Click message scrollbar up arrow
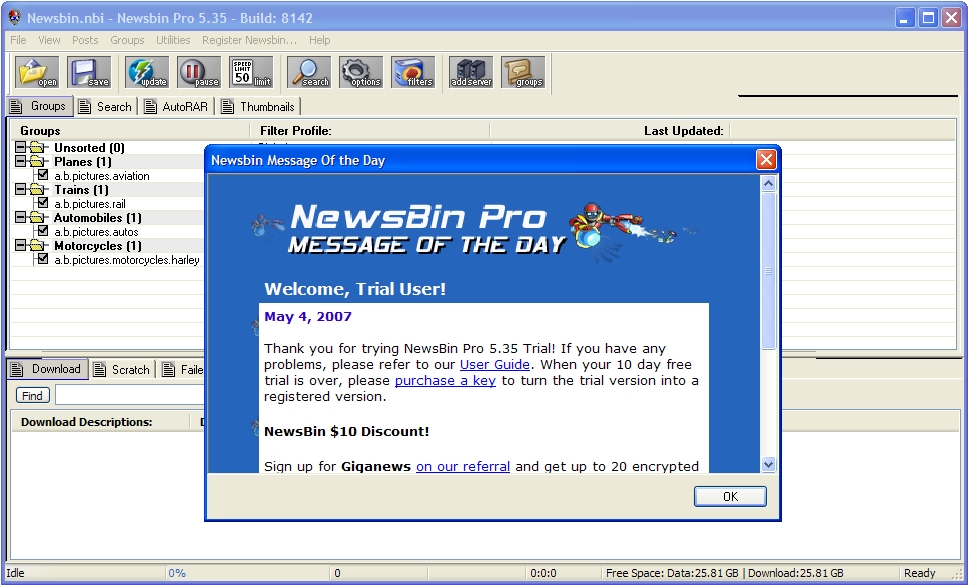The image size is (968, 585). click(768, 183)
